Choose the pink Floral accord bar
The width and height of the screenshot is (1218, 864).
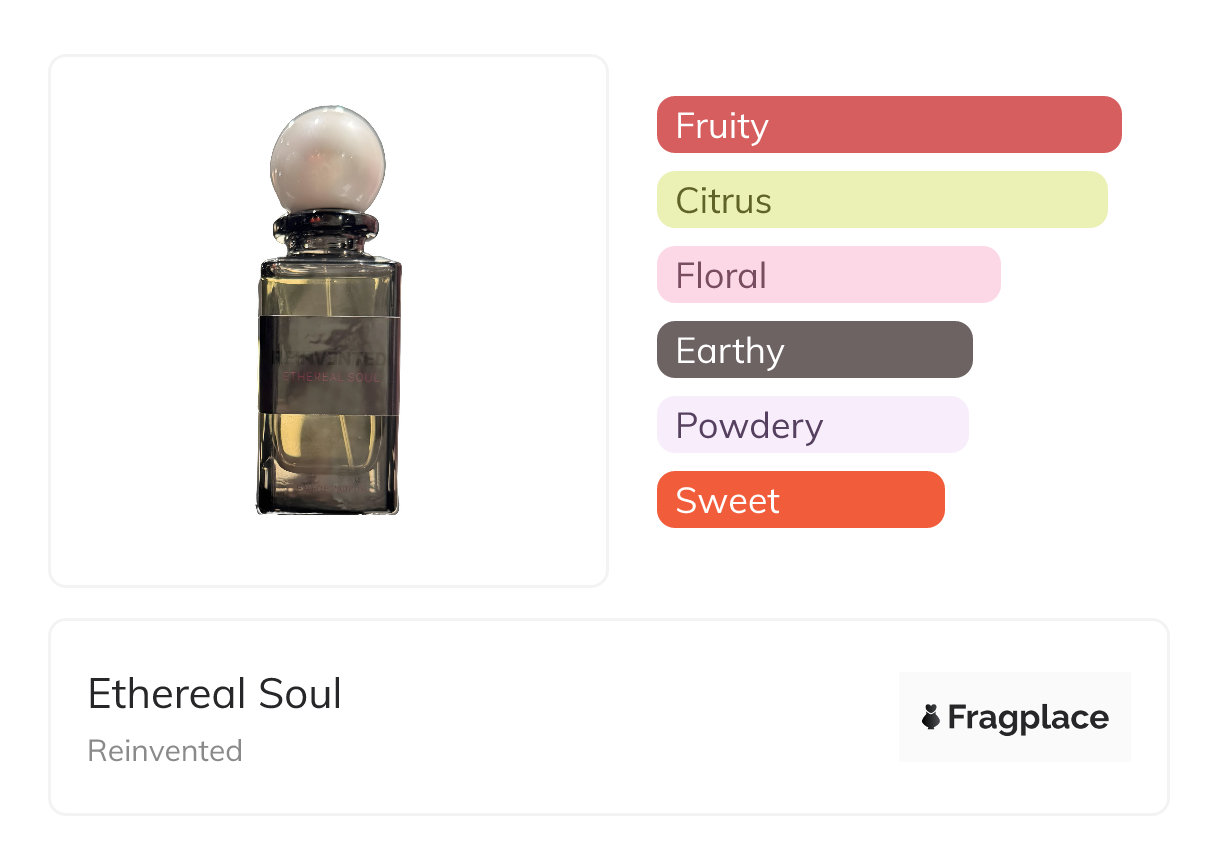(x=828, y=275)
